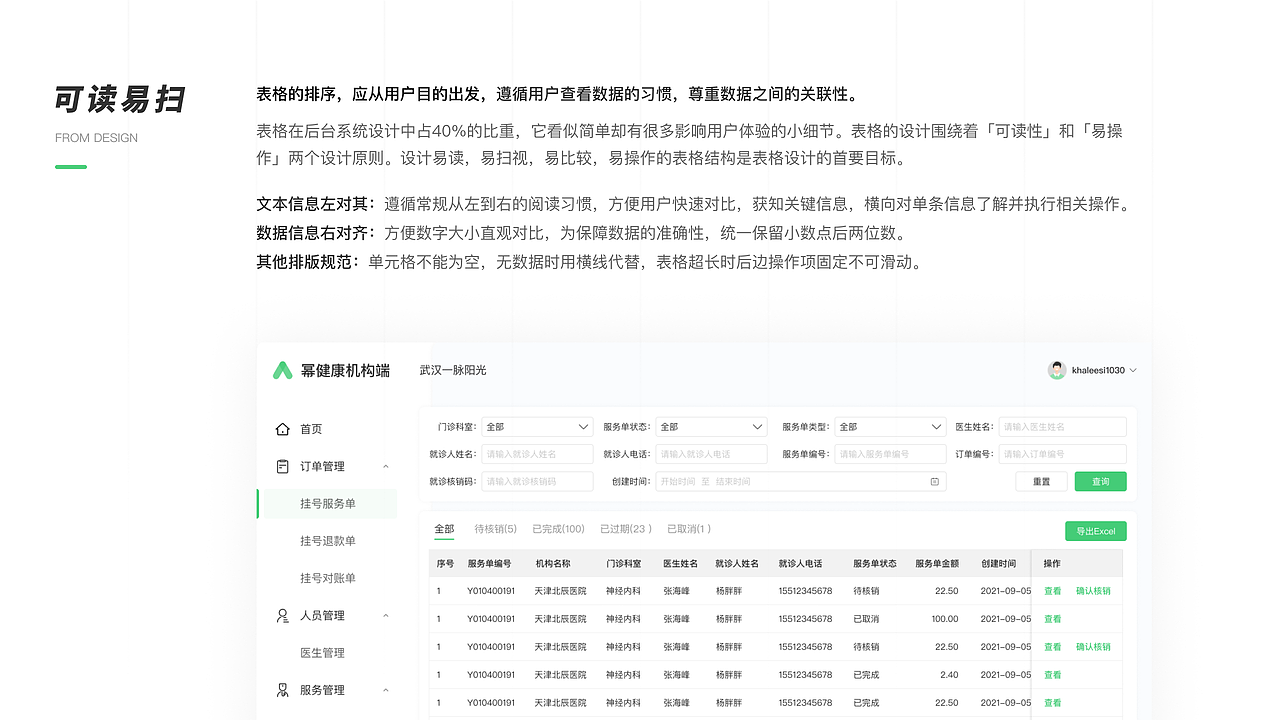Select 挂号服务单 in the sidebar
This screenshot has width=1280, height=720.
point(328,504)
